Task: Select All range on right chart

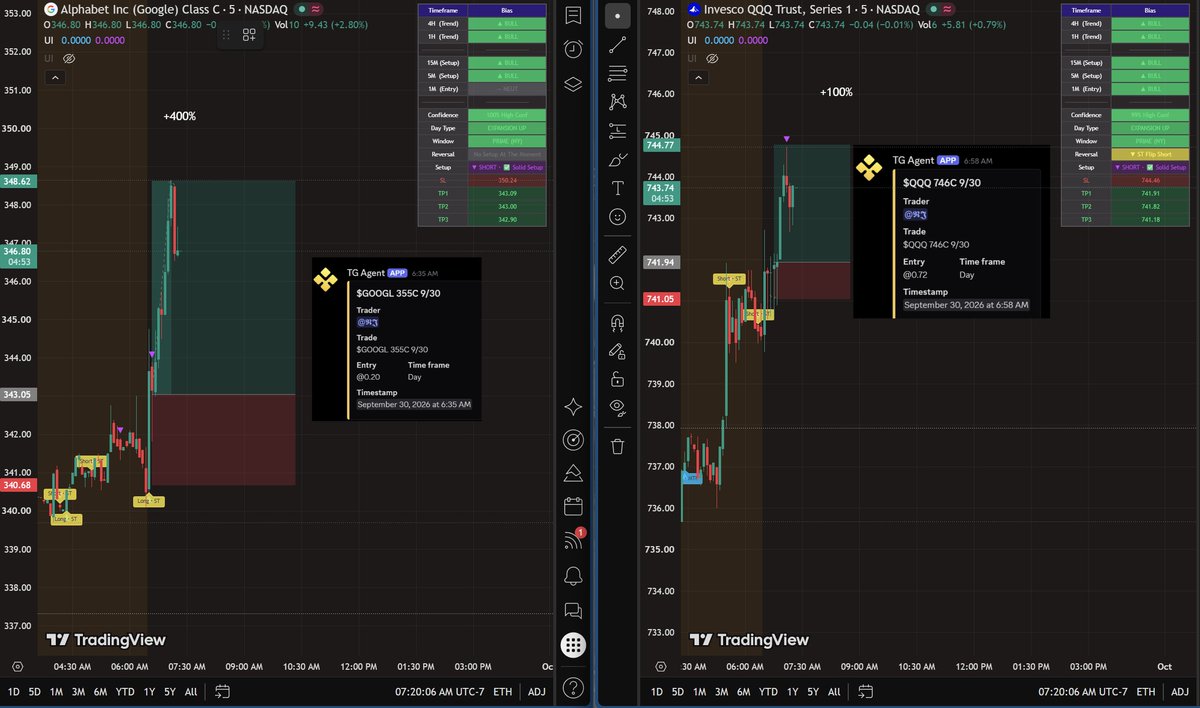Action: [834, 691]
